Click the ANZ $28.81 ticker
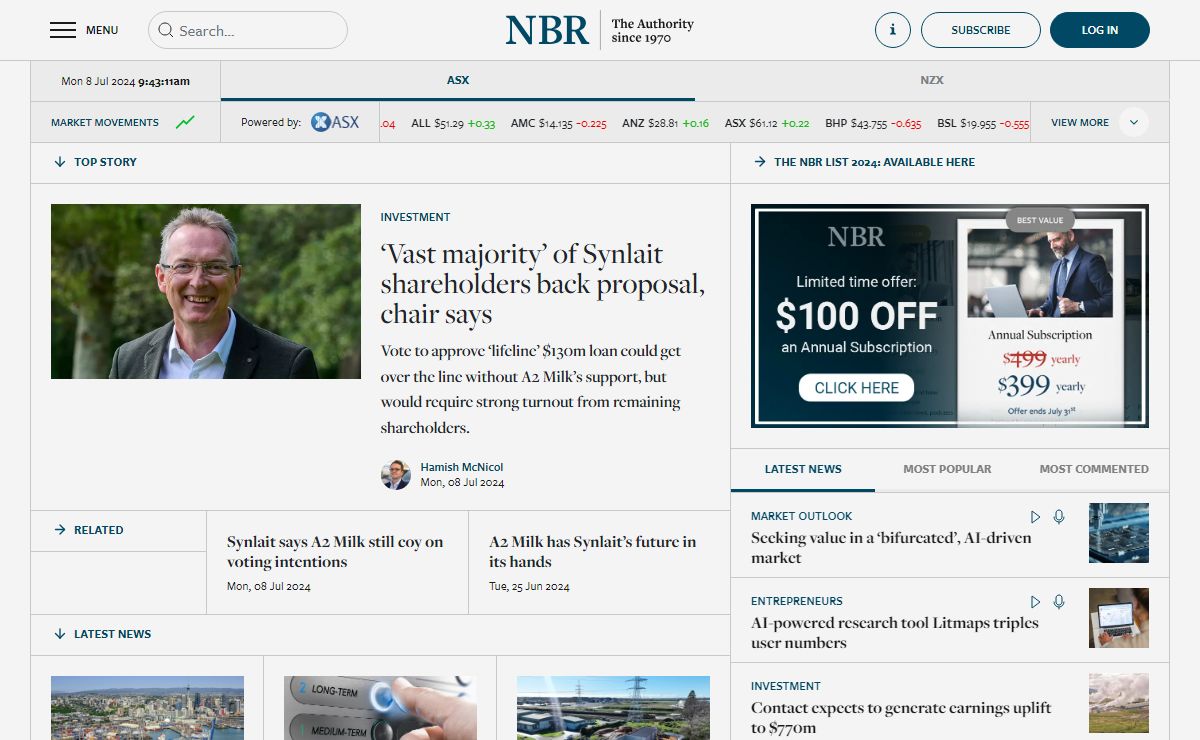The width and height of the screenshot is (1200, 740). click(x=665, y=123)
